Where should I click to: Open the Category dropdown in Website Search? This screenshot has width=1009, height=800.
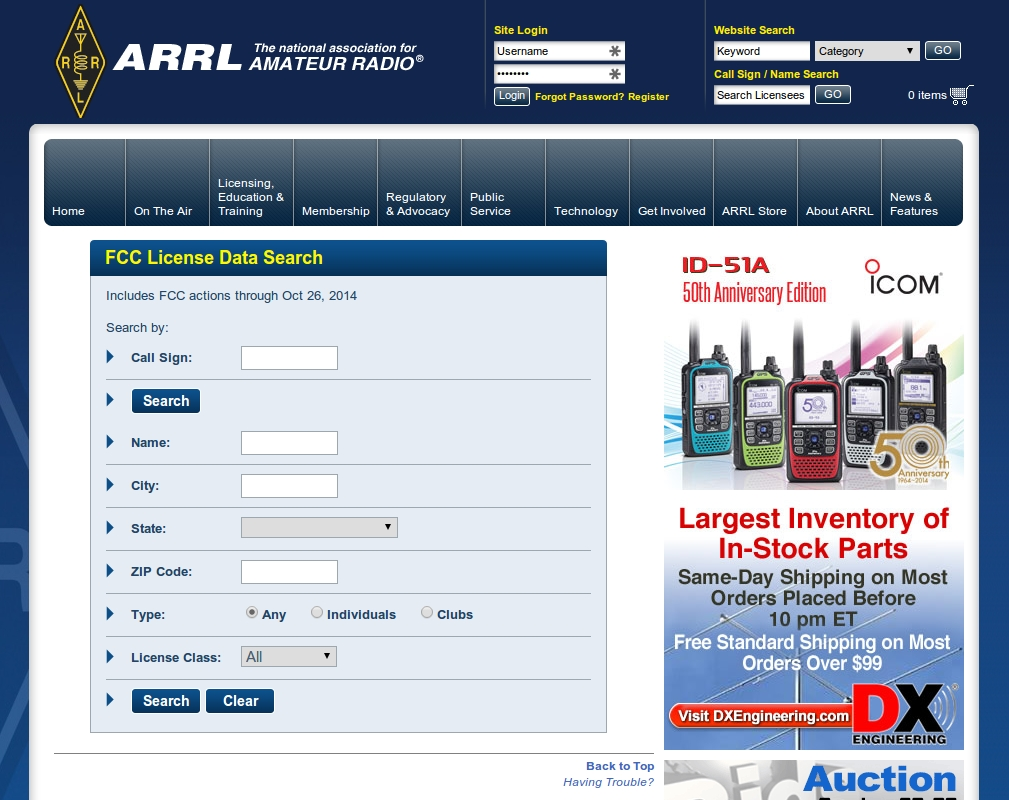click(x=867, y=51)
